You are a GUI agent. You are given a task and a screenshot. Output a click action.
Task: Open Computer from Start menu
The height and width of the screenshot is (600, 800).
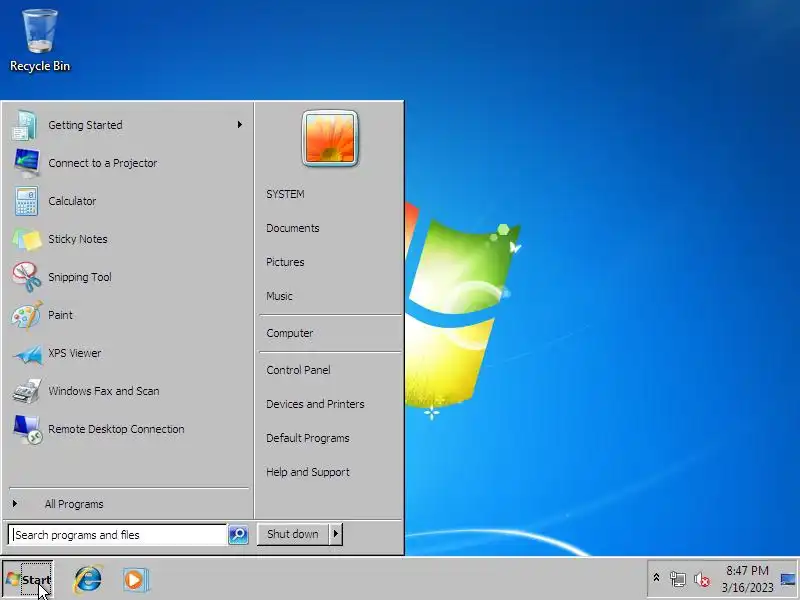(x=290, y=333)
